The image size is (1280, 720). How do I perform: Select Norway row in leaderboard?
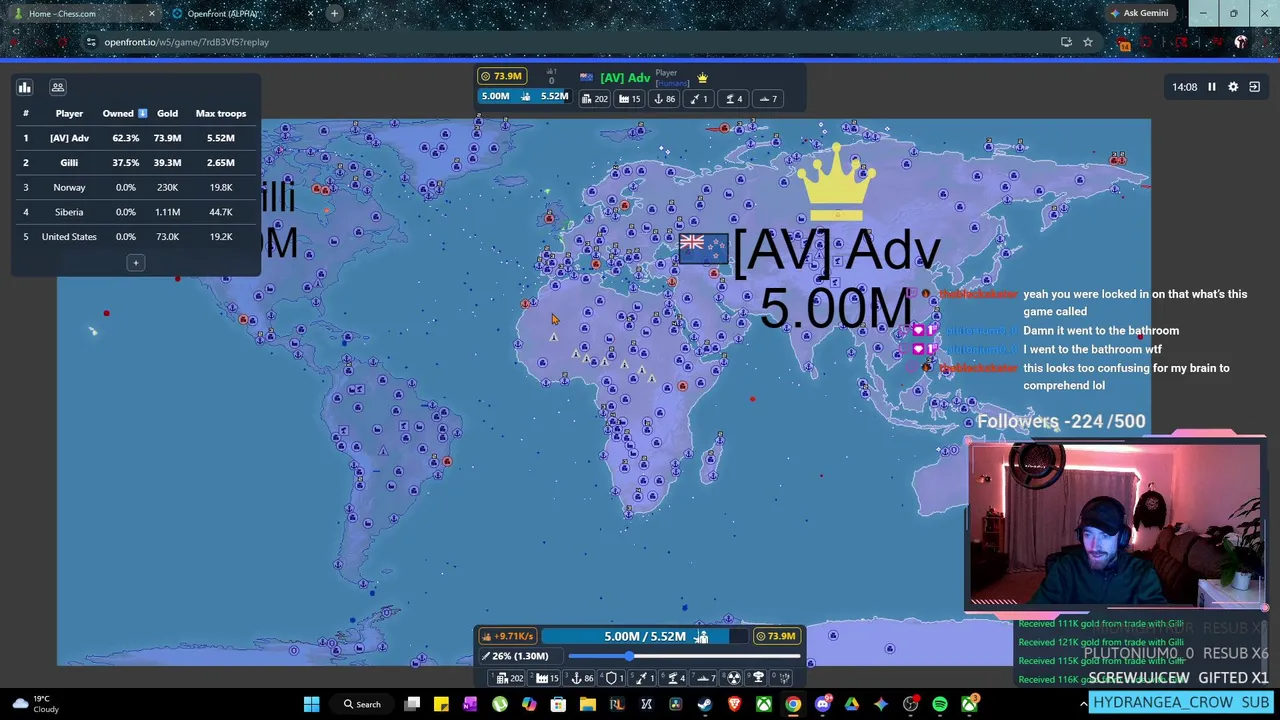[135, 187]
